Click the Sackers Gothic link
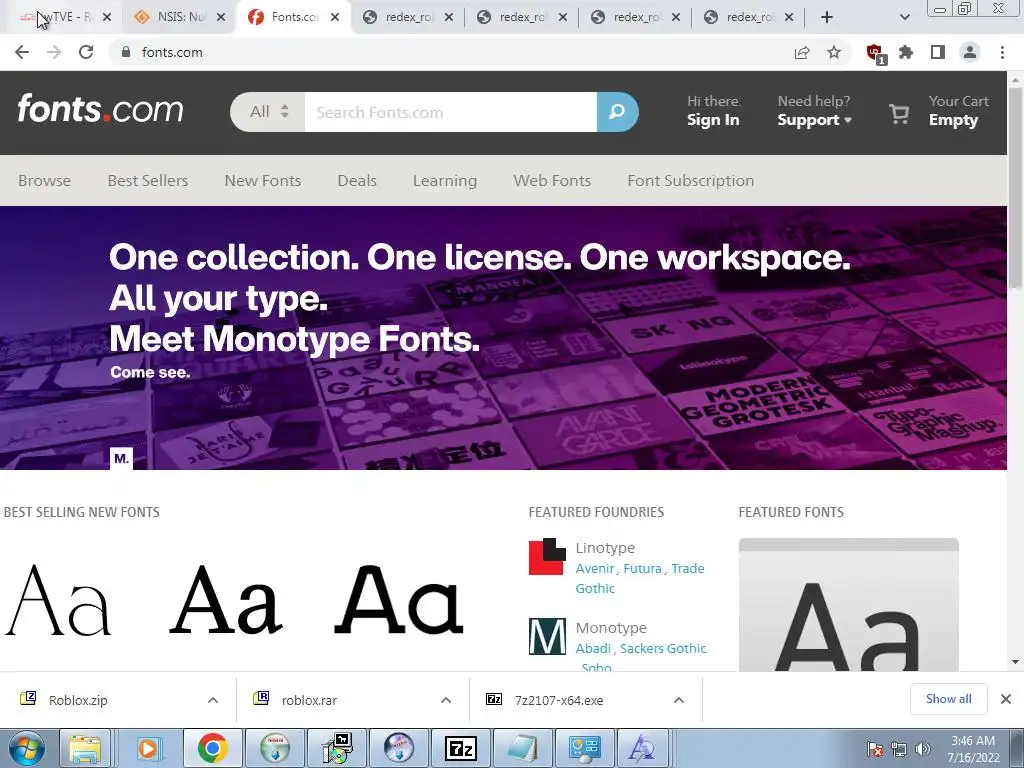The width and height of the screenshot is (1024, 768). coord(663,648)
